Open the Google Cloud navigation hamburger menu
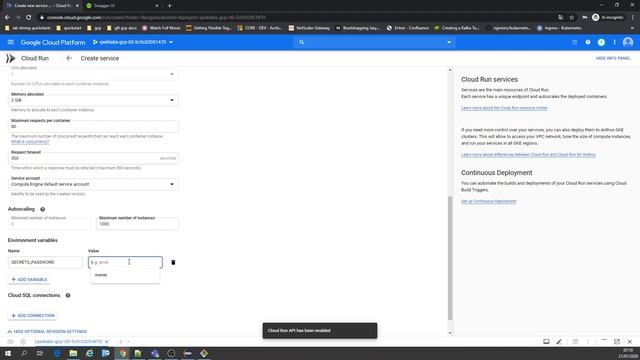Image resolution: width=640 pixels, height=360 pixels. coord(11,42)
